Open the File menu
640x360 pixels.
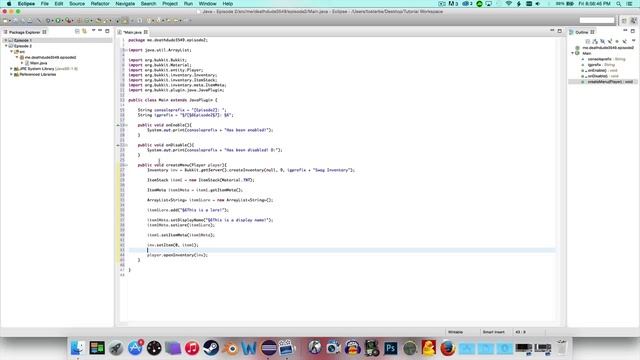coord(44,4)
